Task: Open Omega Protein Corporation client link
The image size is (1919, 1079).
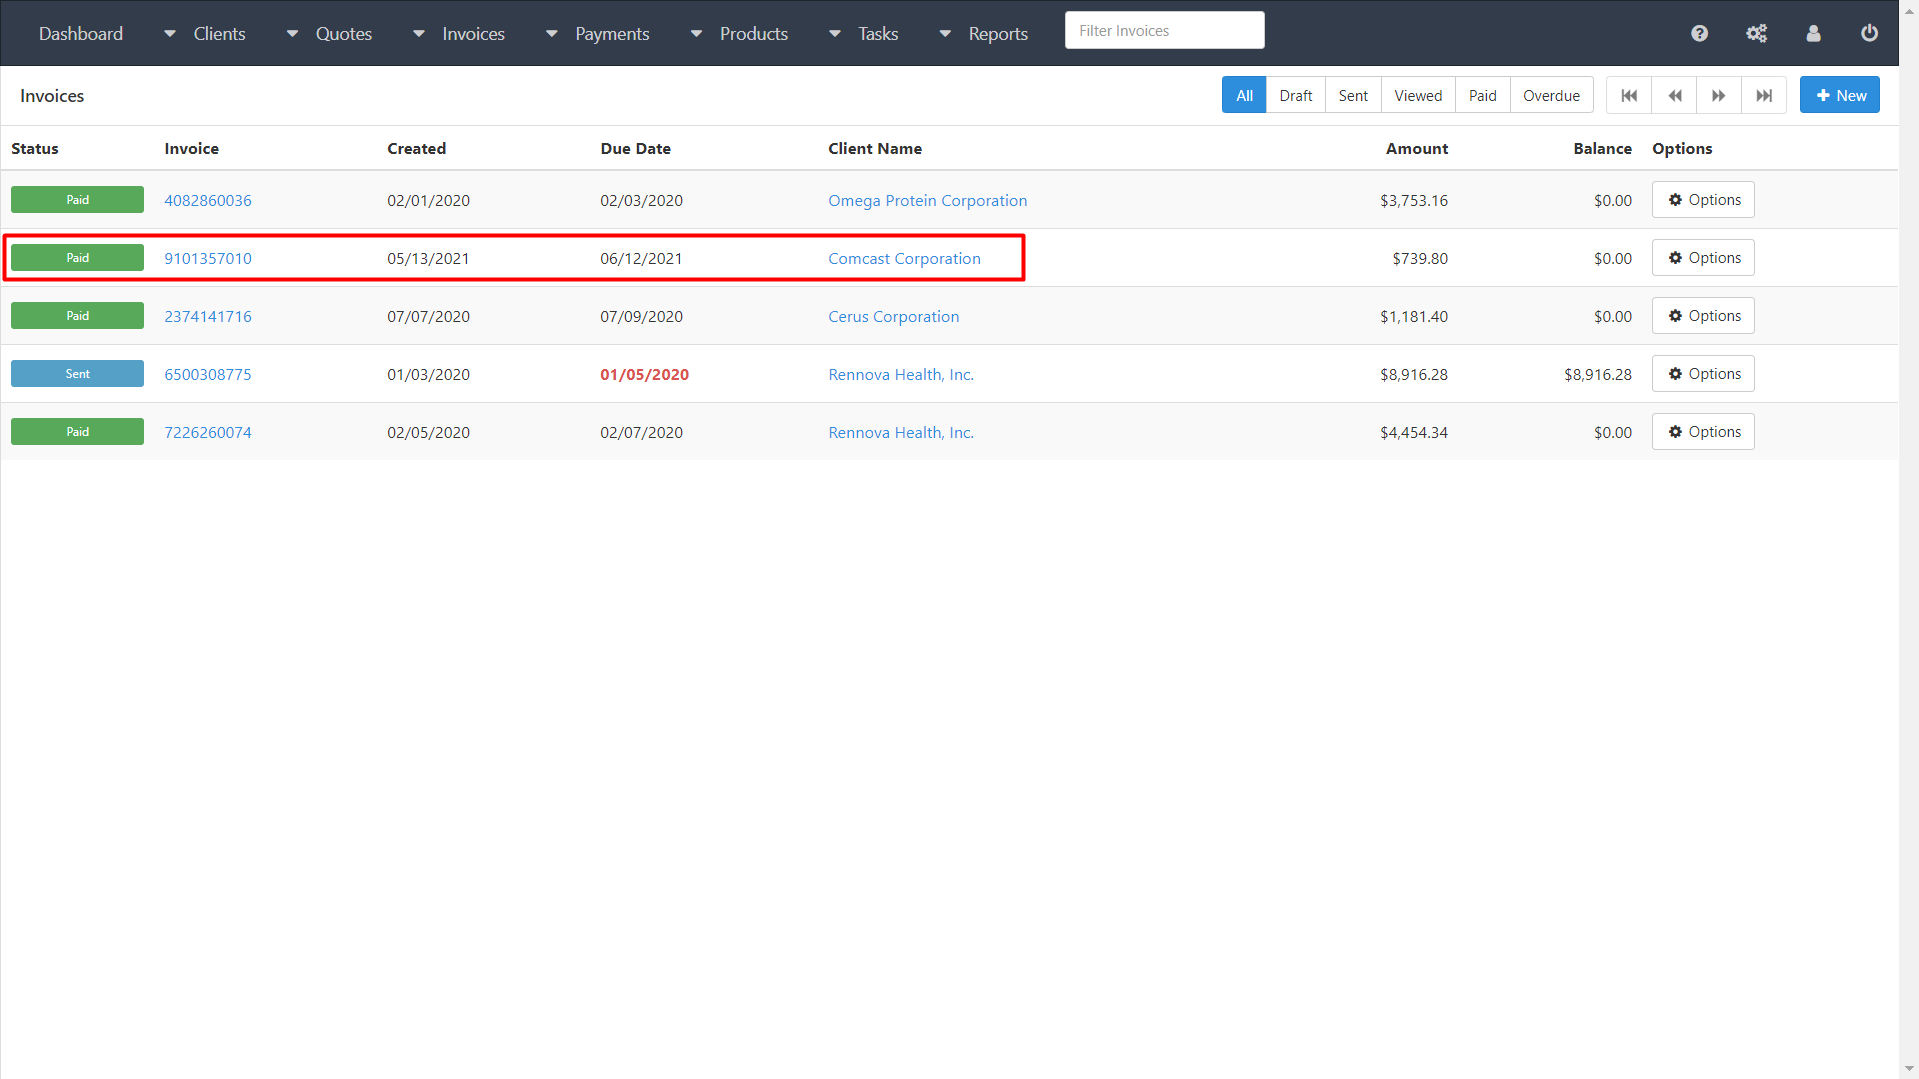Action: coord(927,201)
